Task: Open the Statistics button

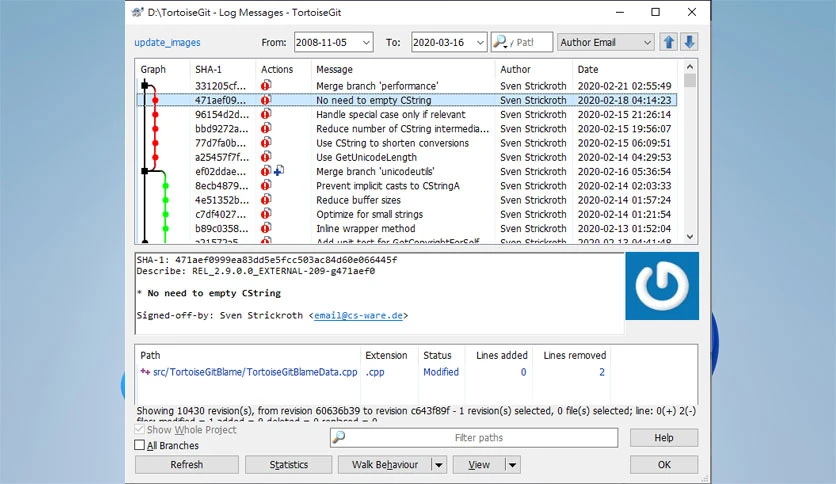Action: click(x=288, y=465)
